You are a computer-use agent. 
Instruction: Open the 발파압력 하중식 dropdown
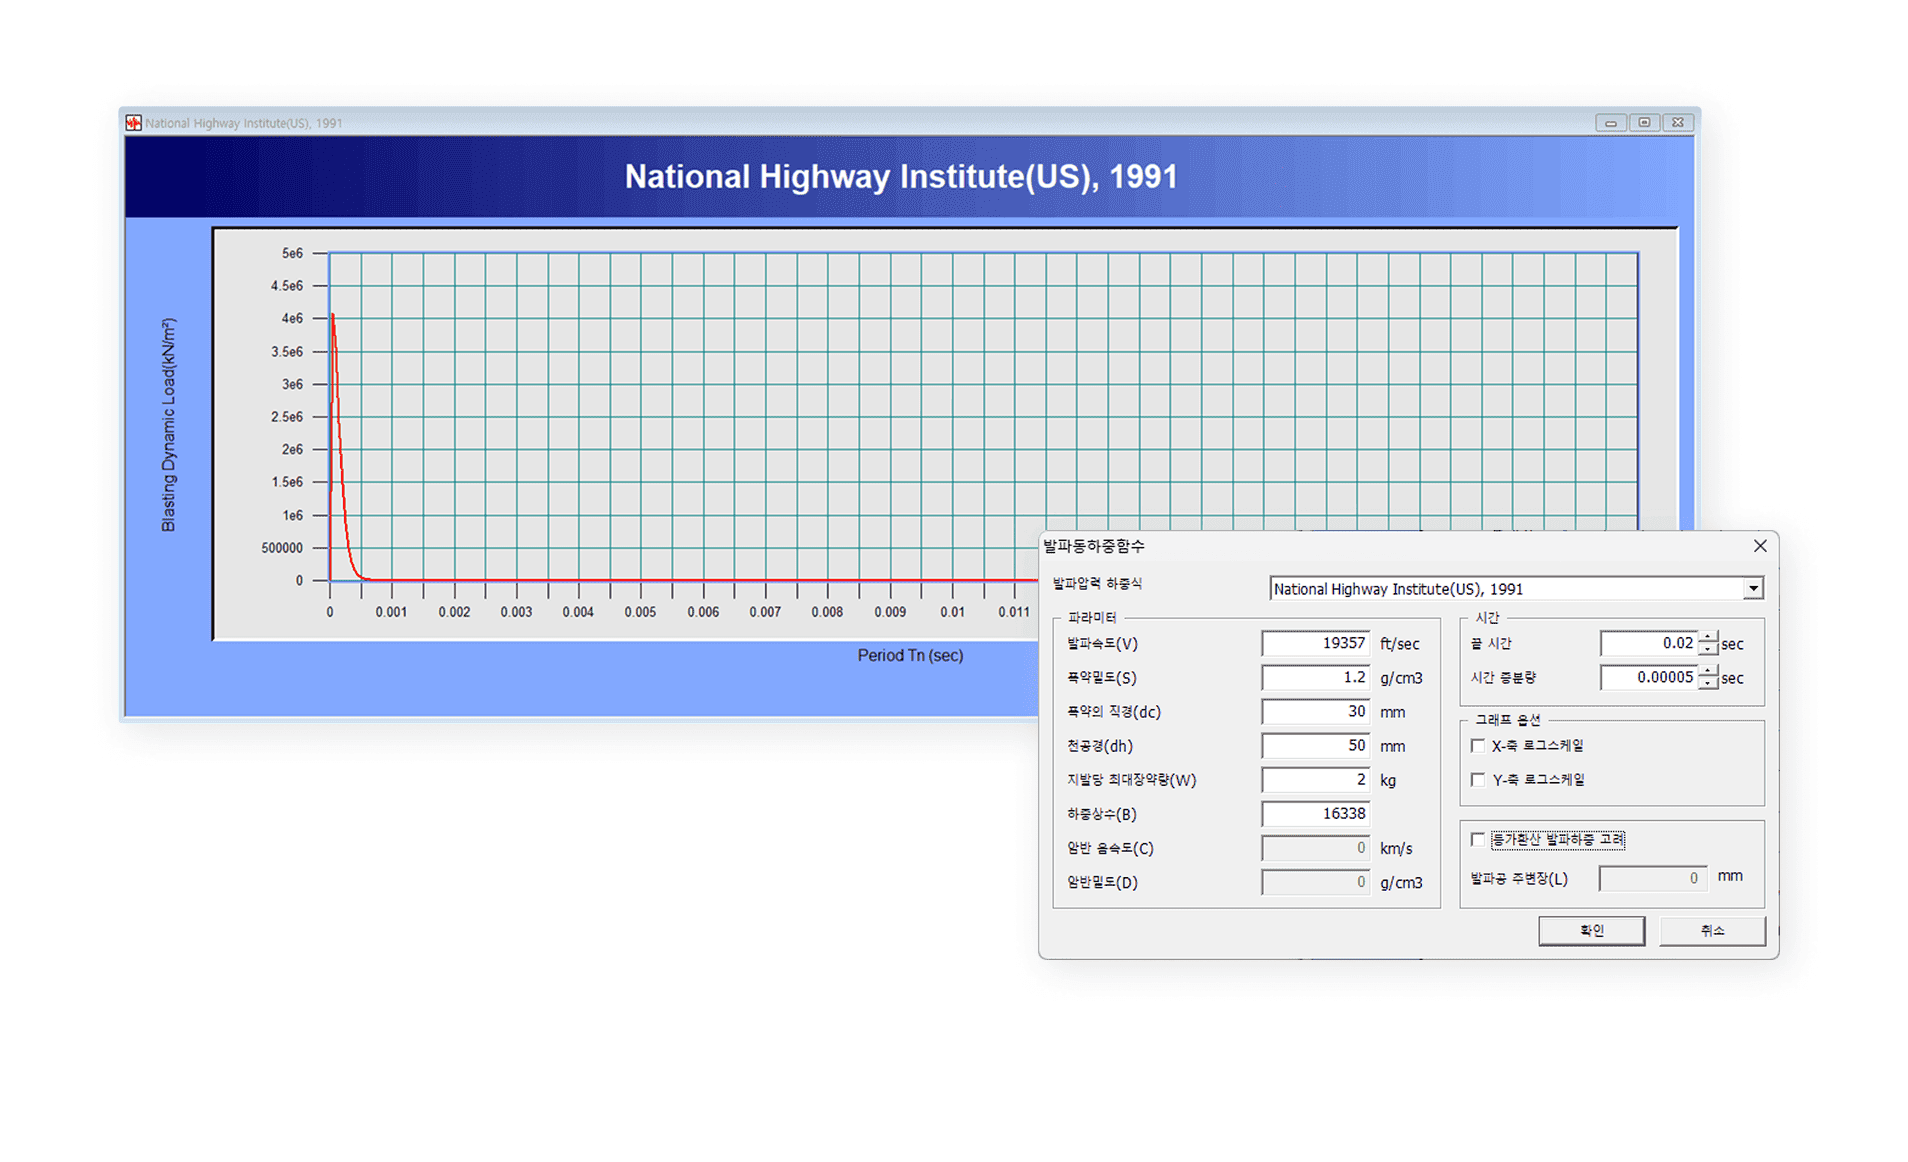coord(1753,589)
